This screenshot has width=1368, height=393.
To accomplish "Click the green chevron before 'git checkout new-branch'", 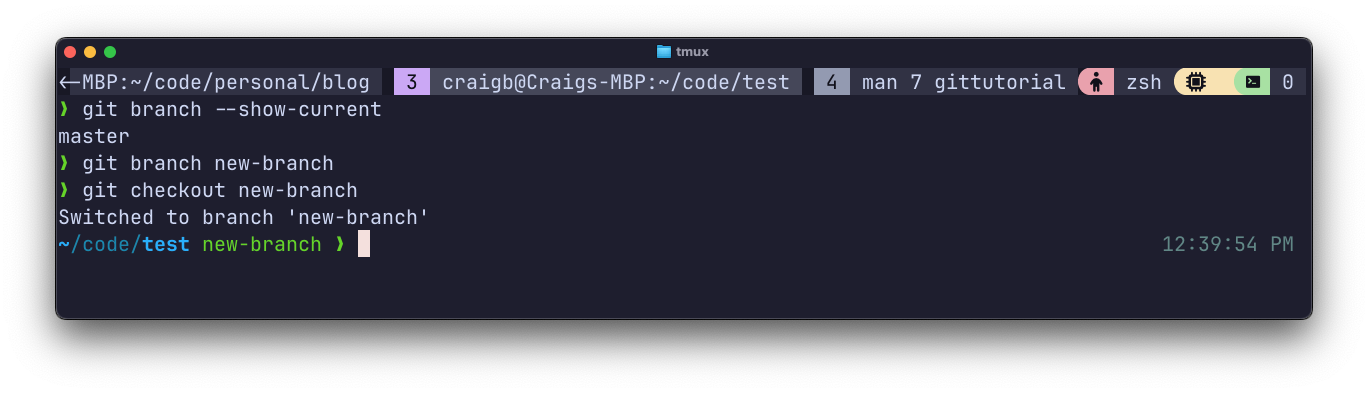I will pyautogui.click(x=64, y=190).
